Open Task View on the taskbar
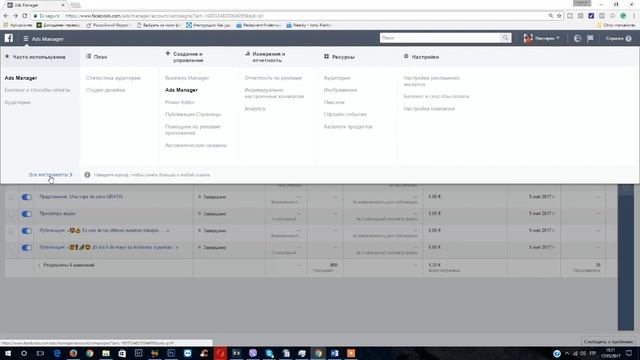The width and height of the screenshot is (640, 360). pyautogui.click(x=40, y=353)
